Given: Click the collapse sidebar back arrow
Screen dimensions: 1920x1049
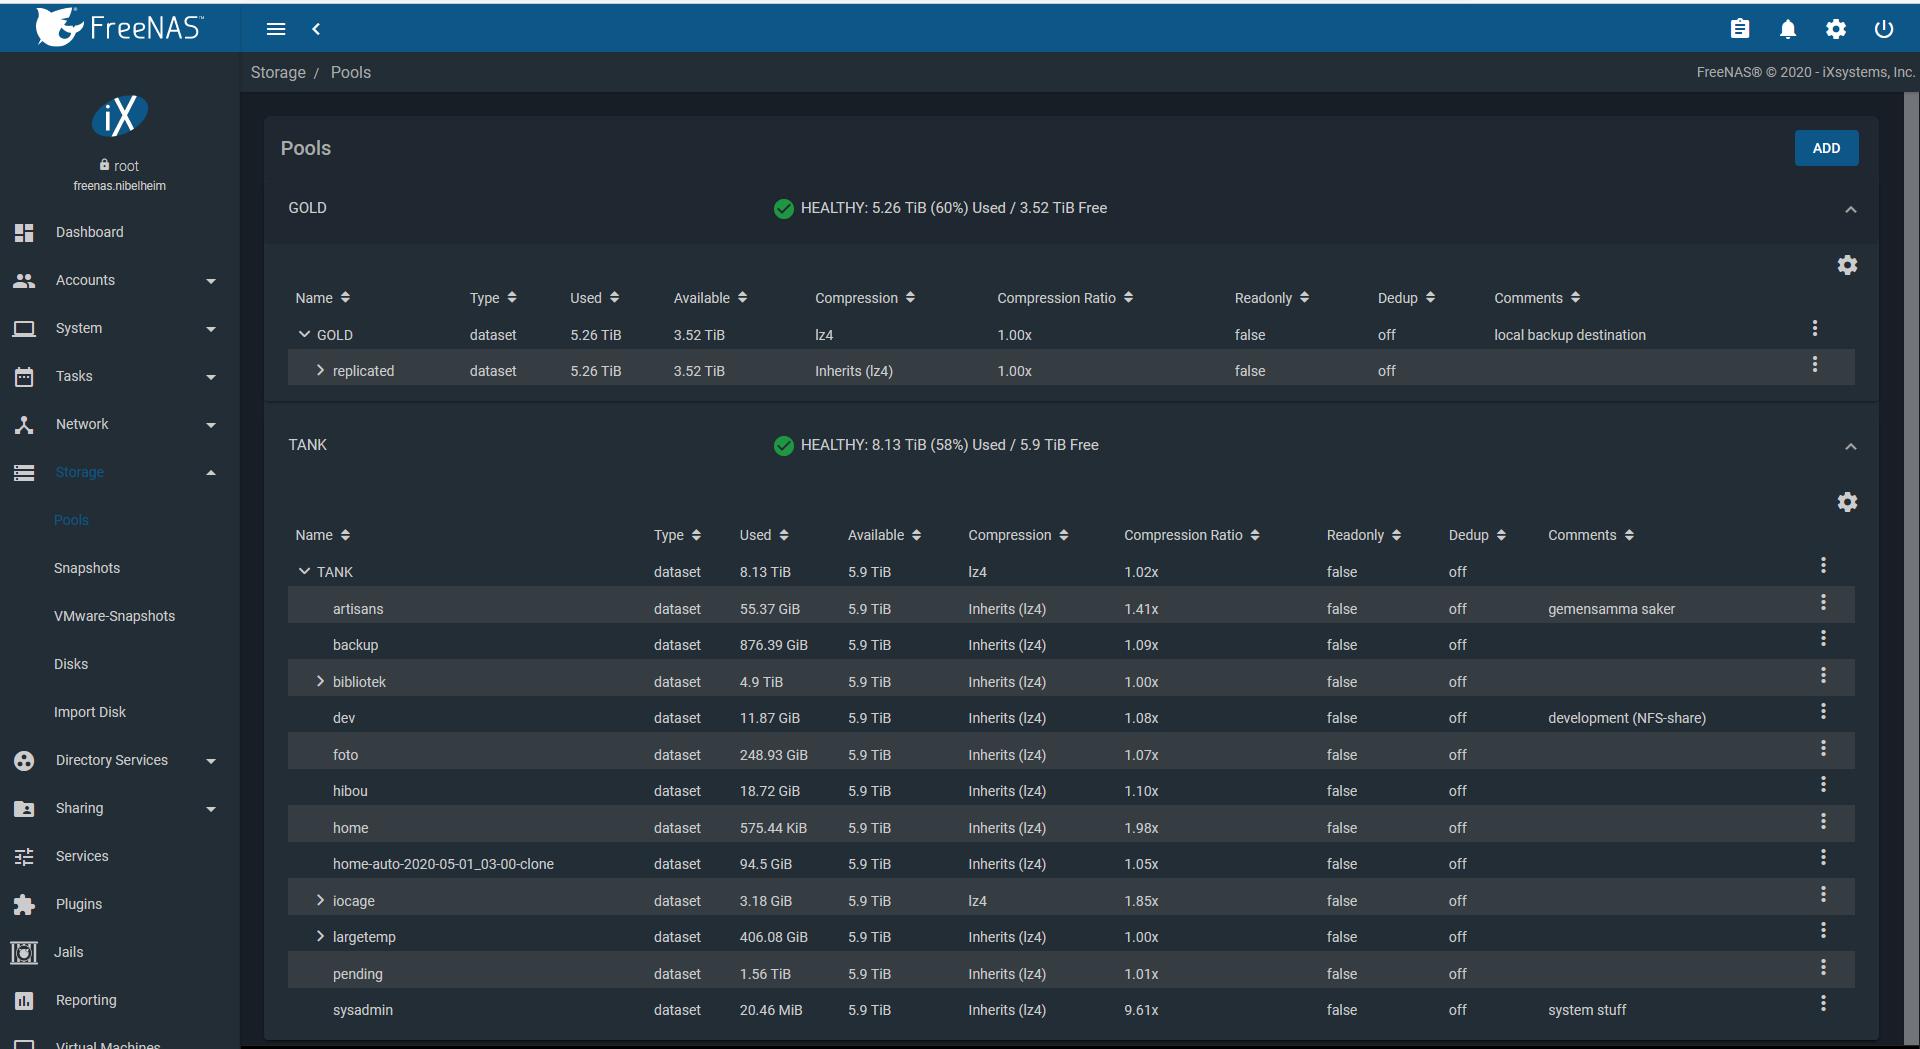Looking at the screenshot, I should [x=316, y=29].
